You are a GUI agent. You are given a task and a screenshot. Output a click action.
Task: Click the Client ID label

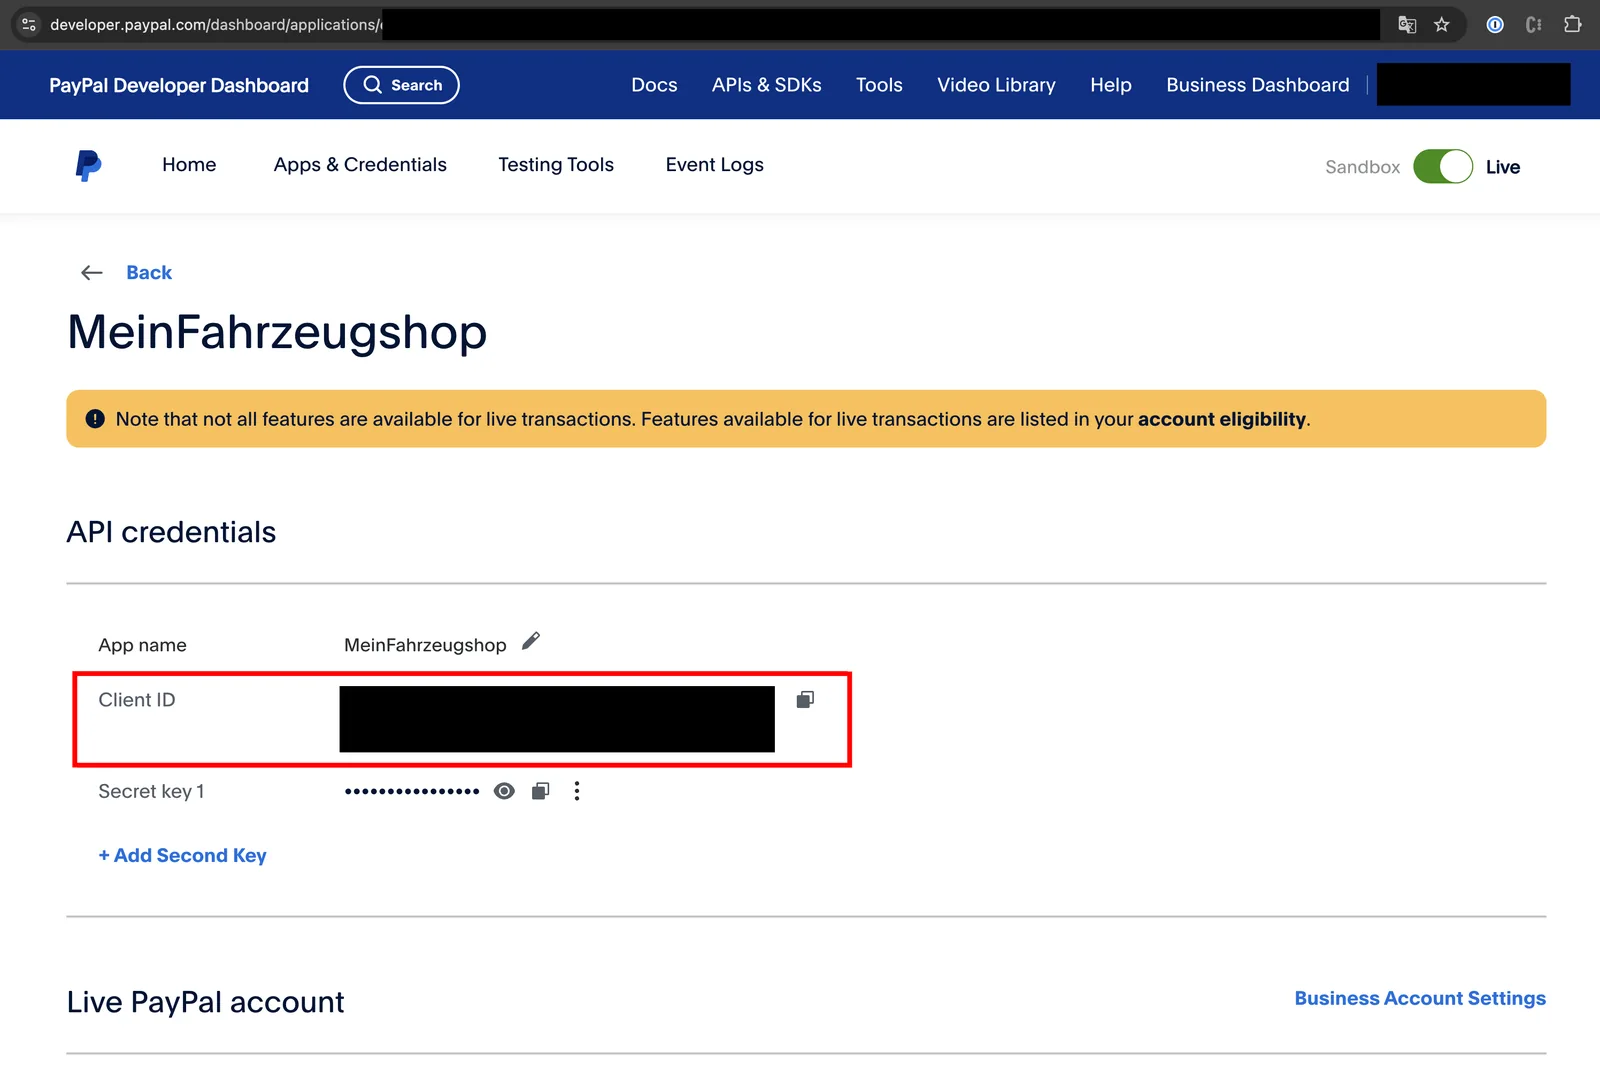click(137, 700)
